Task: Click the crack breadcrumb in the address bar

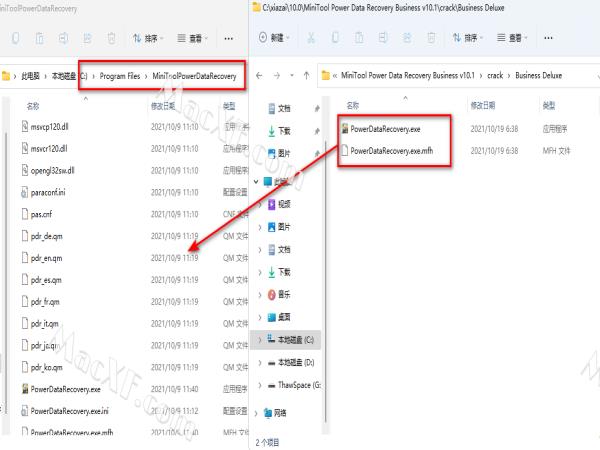Action: pos(495,75)
